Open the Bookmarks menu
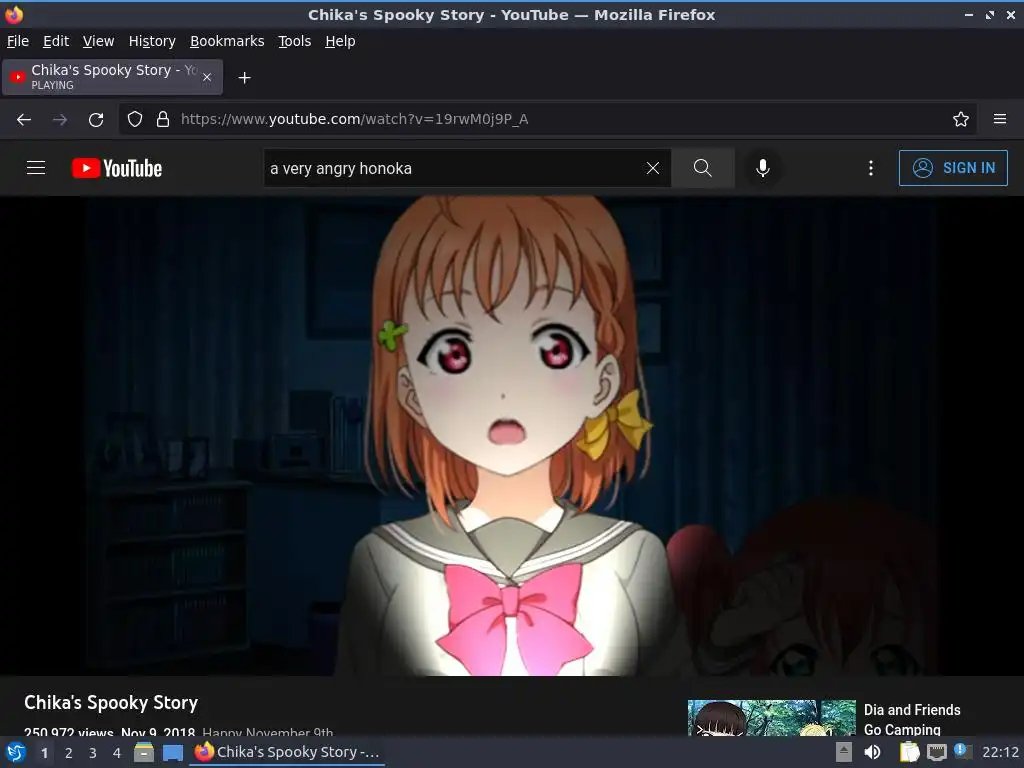The image size is (1024, 768). [x=227, y=41]
